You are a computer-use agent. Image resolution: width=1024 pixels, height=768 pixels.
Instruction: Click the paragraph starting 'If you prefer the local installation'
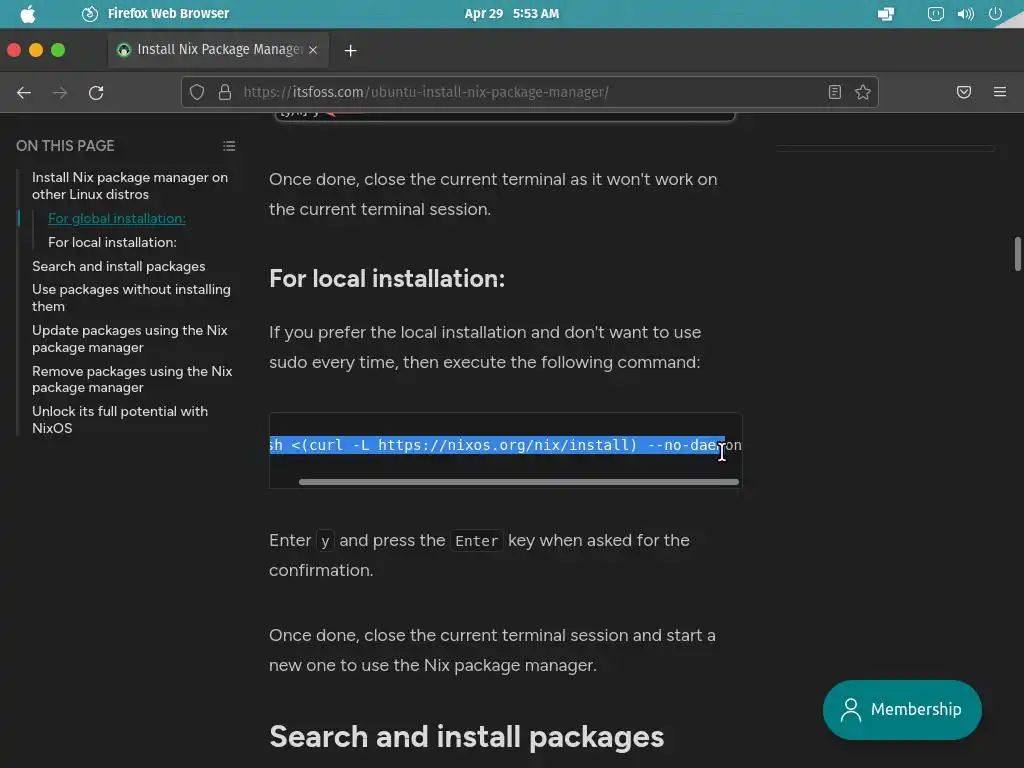(485, 347)
